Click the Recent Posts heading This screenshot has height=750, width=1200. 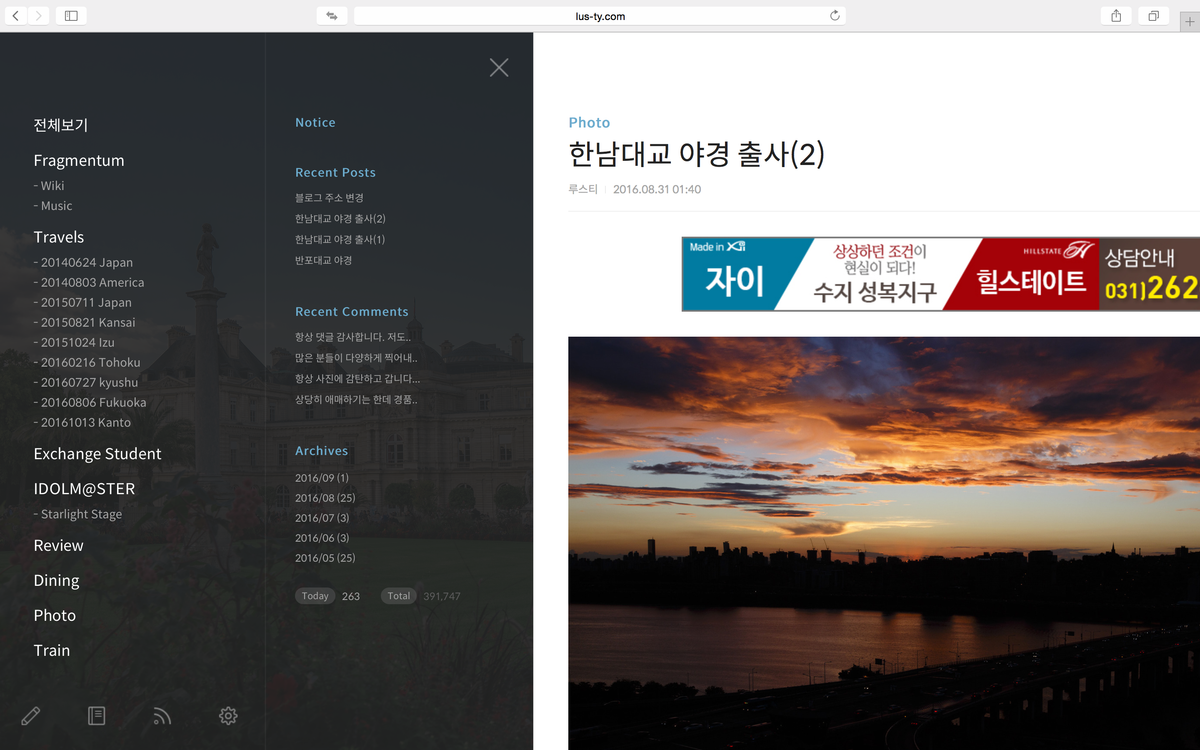(x=335, y=173)
